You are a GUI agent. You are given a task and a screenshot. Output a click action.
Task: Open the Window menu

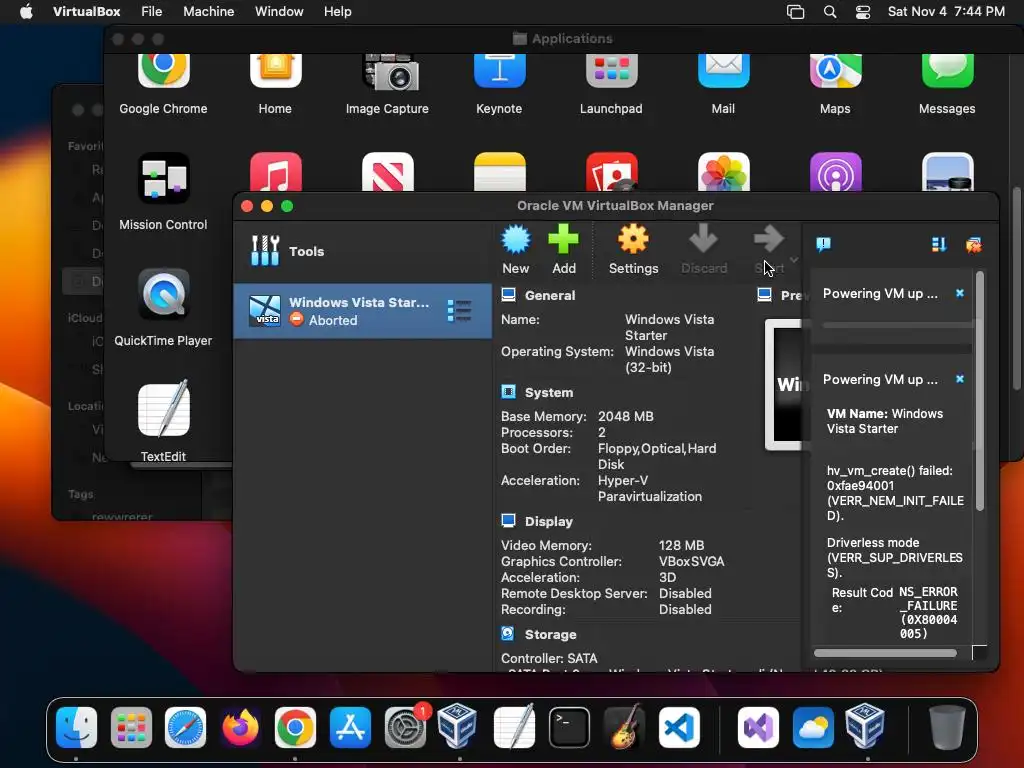pos(279,12)
